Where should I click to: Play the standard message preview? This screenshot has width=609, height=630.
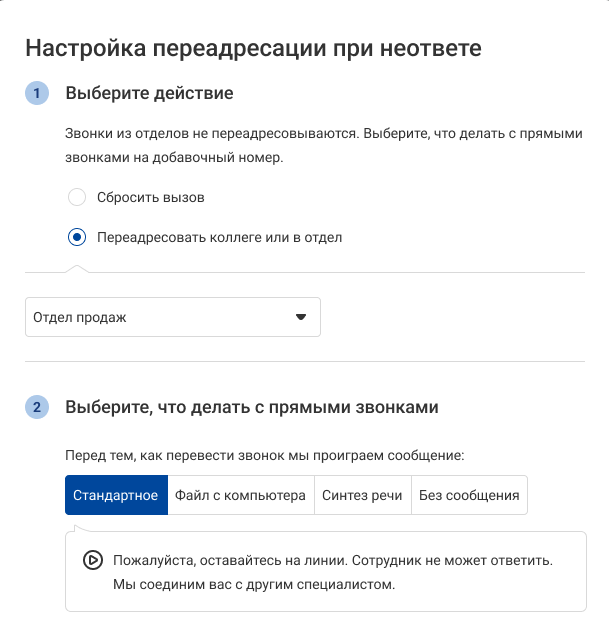point(92,560)
